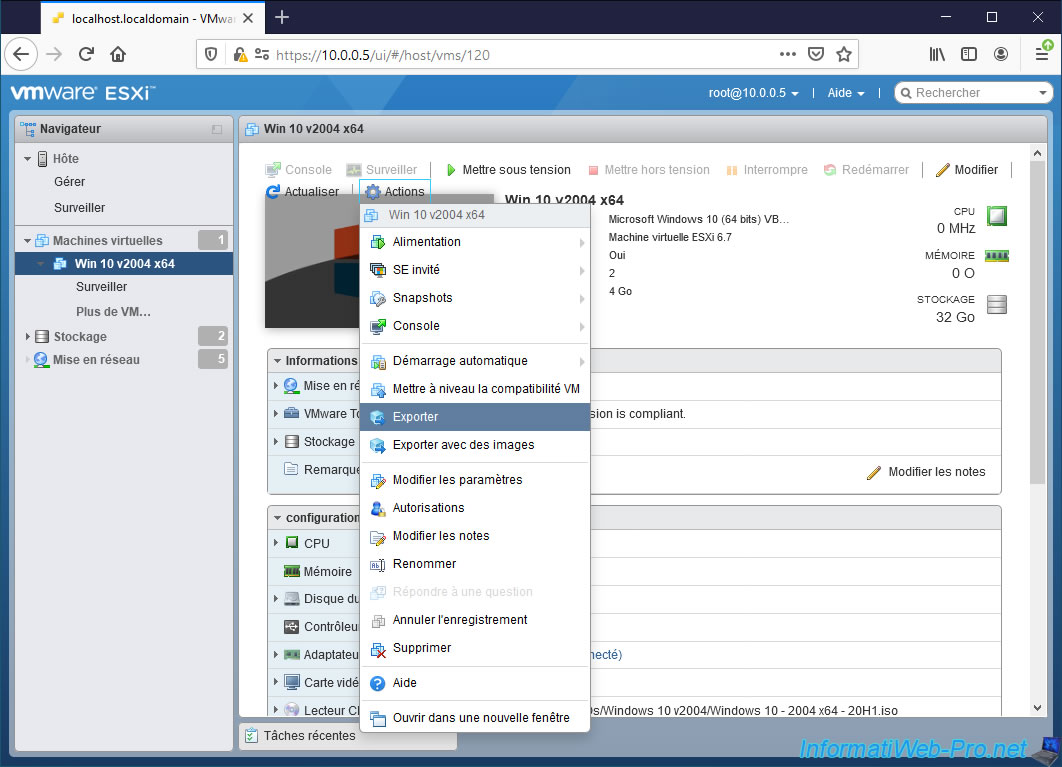Expand the CPU configuration row
The height and width of the screenshot is (767, 1062).
point(276,543)
